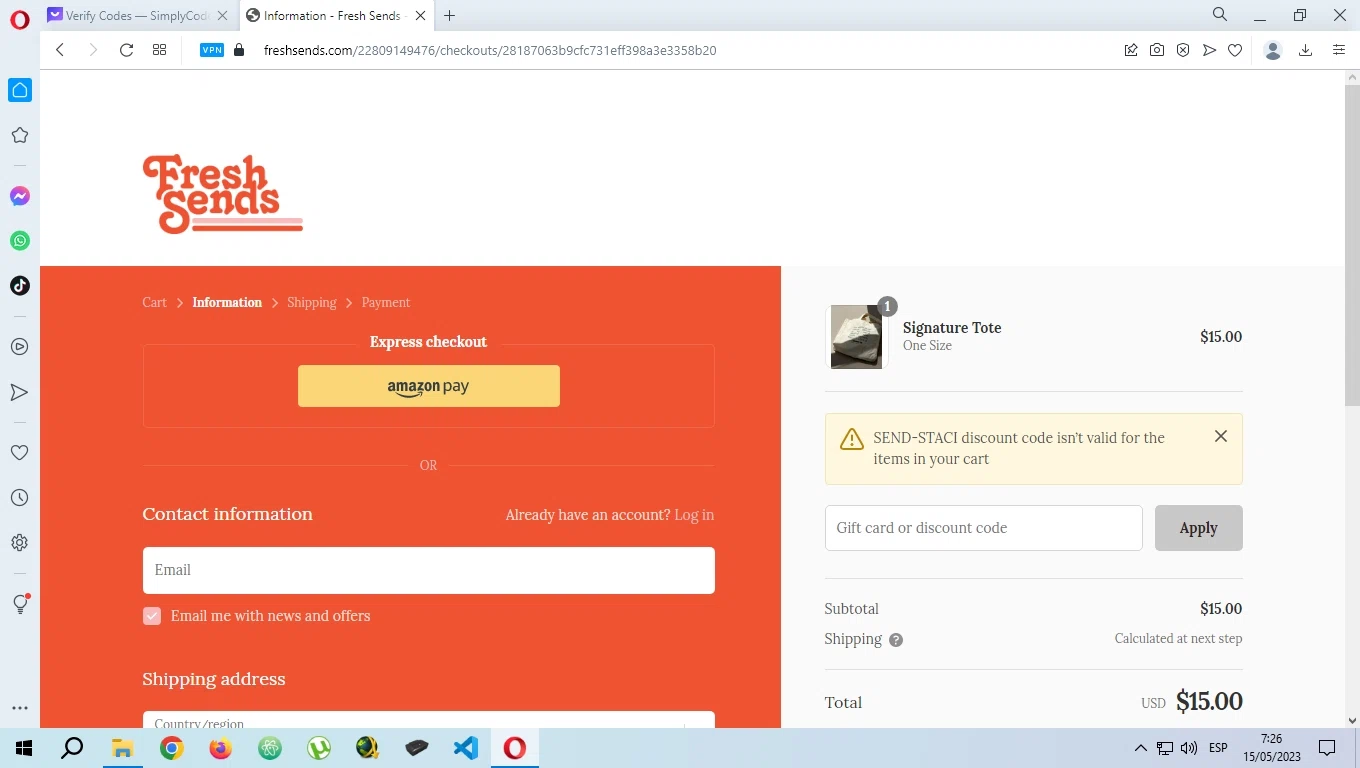This screenshot has width=1360, height=768.
Task: Show Shipping help question mark
Action: (896, 640)
